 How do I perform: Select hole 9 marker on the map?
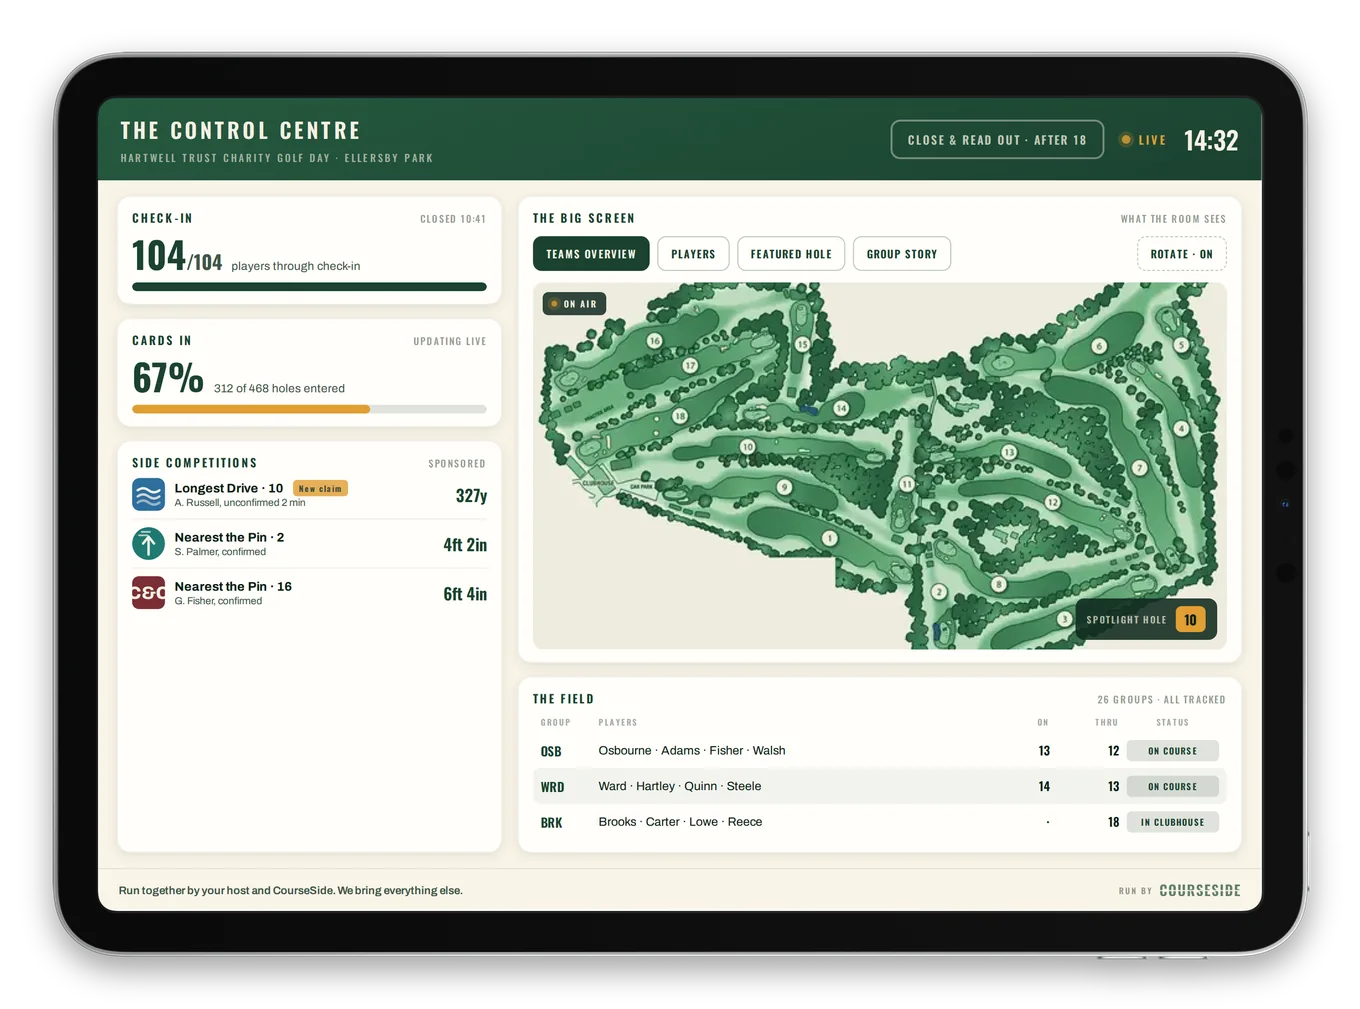pos(784,487)
